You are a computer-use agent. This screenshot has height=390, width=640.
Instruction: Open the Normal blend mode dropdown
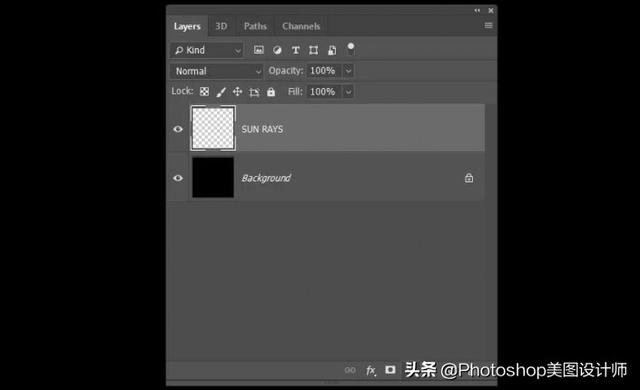coord(216,71)
